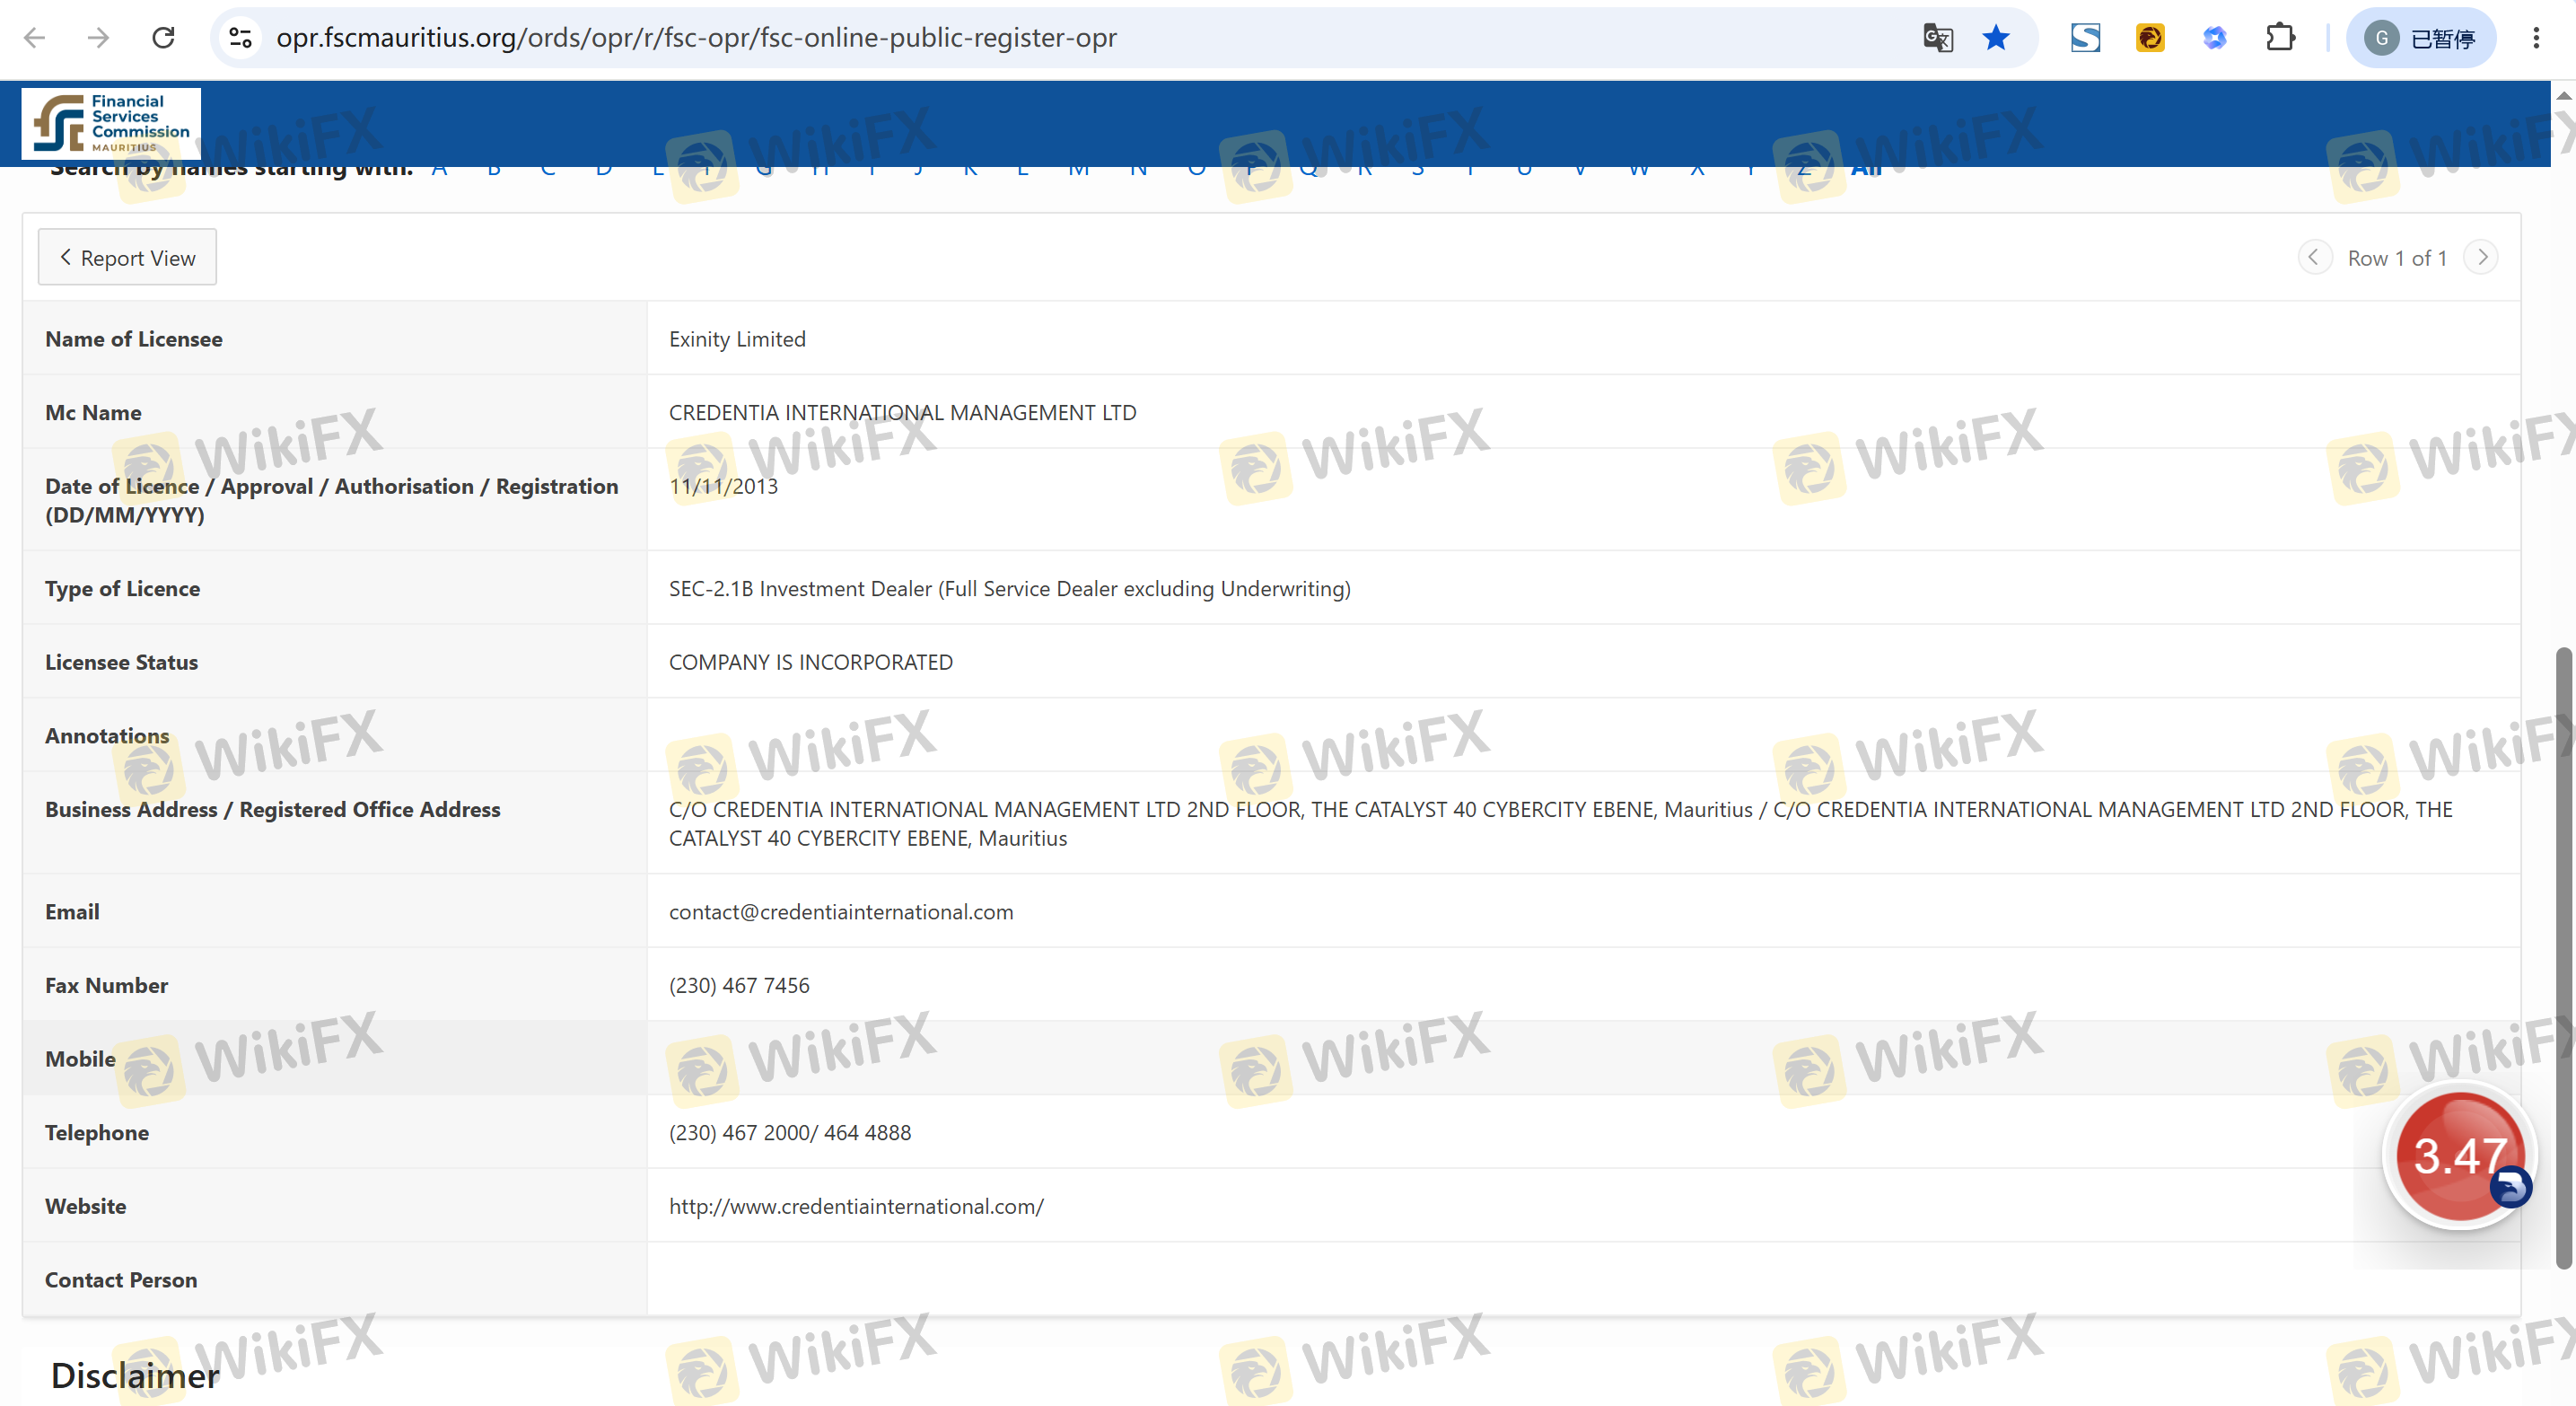Open the browser three-dot menu
The height and width of the screenshot is (1406, 2576).
(2536, 38)
